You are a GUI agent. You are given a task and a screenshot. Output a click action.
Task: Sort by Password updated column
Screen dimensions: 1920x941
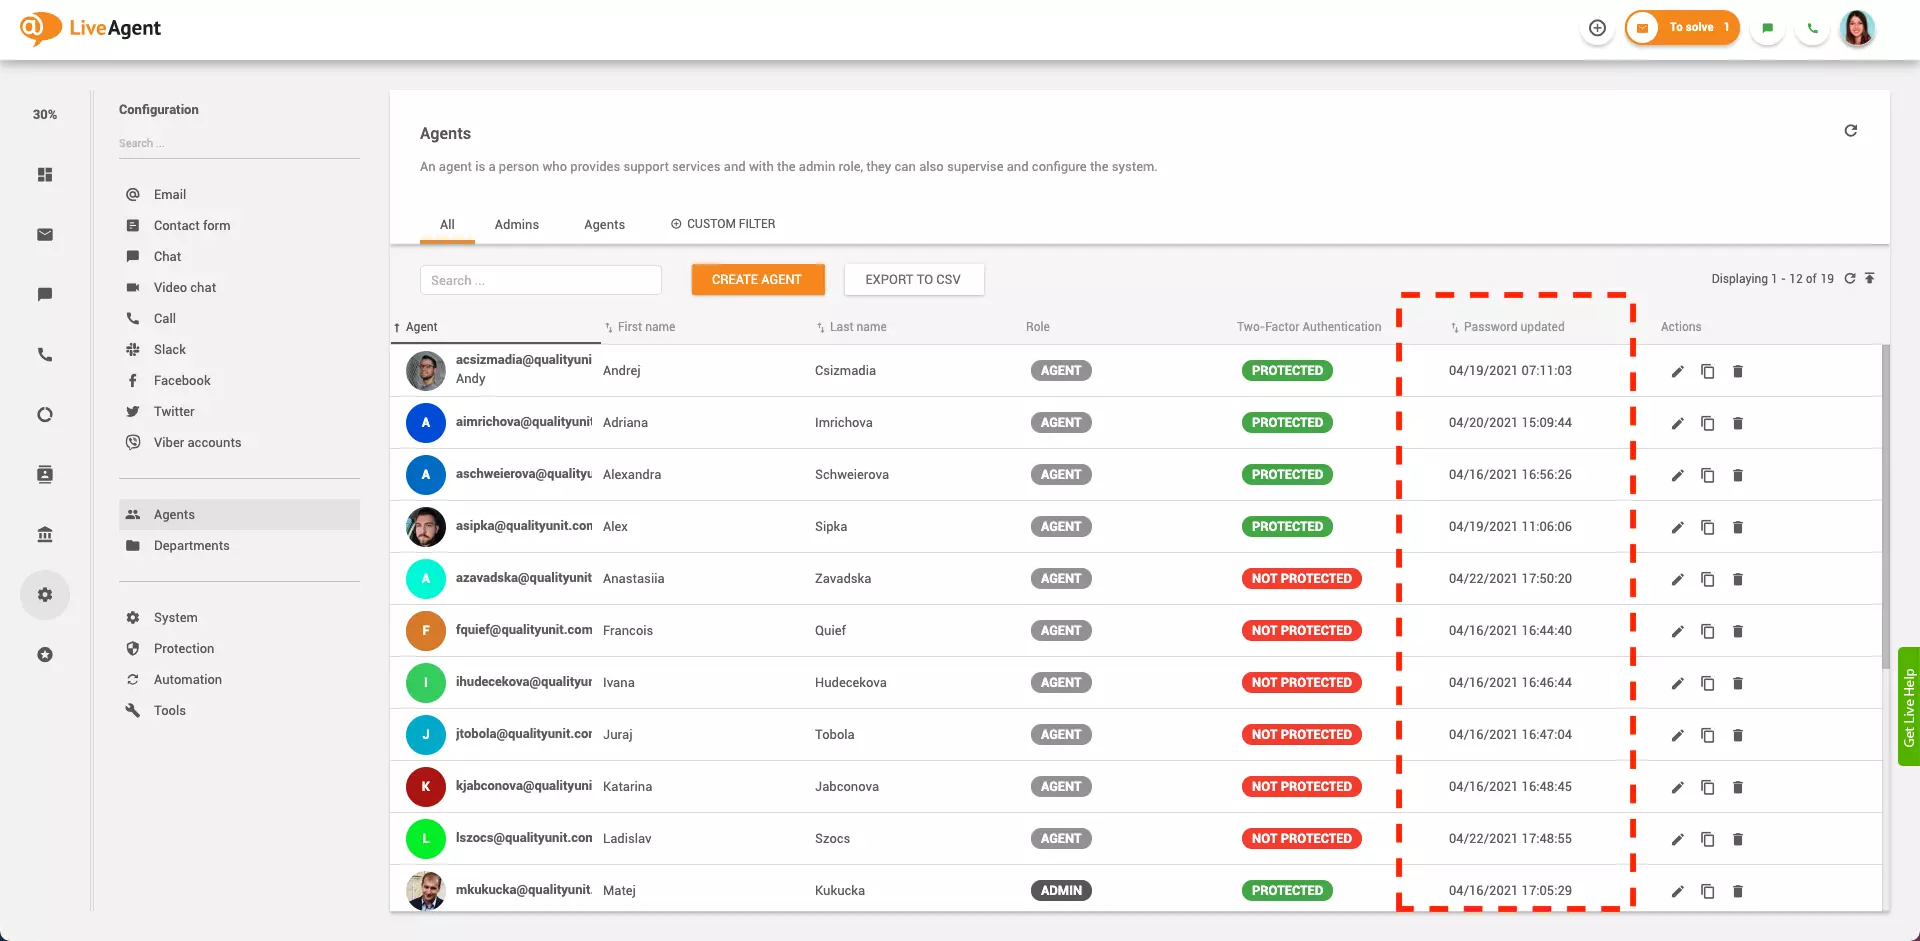[x=1513, y=326]
